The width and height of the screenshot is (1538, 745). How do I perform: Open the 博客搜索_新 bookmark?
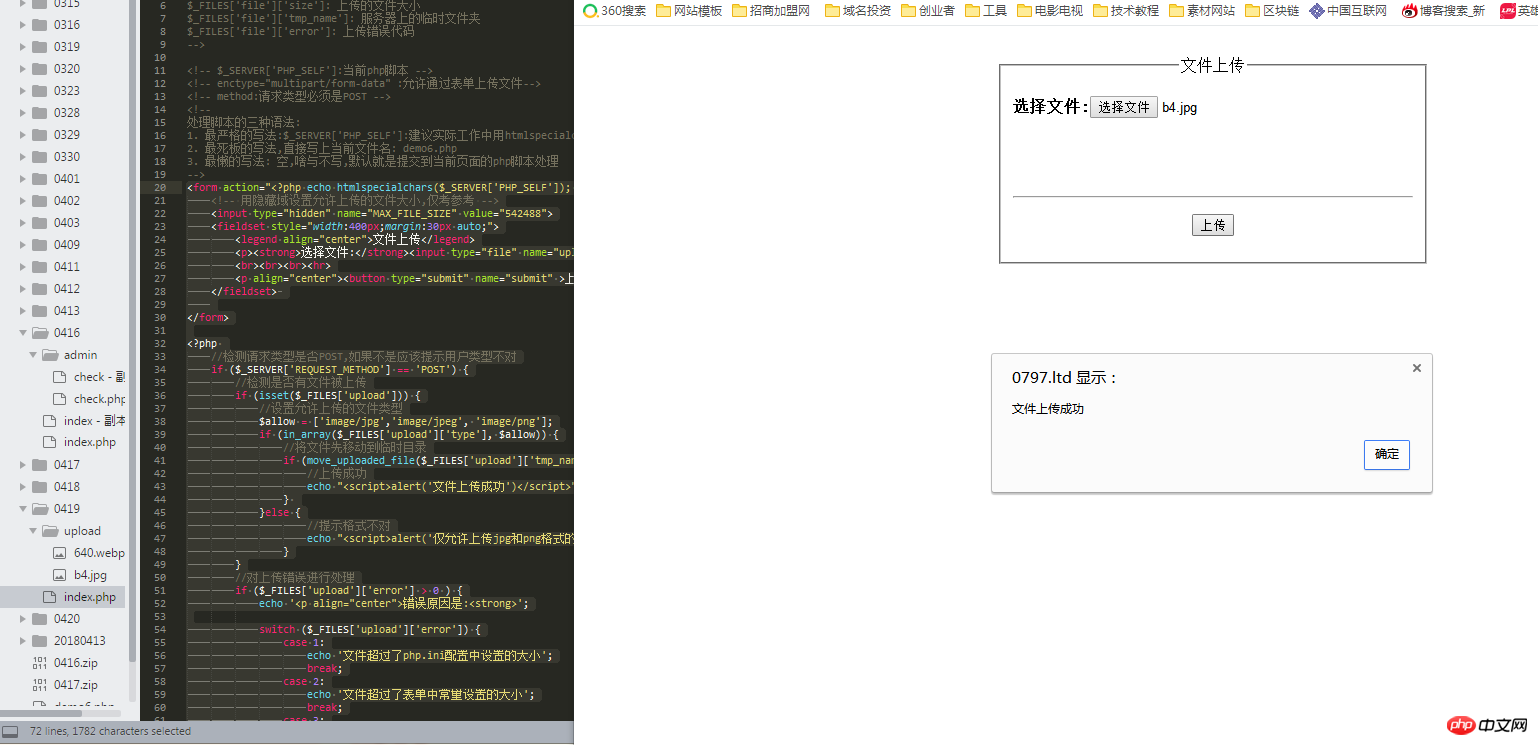tap(1443, 11)
